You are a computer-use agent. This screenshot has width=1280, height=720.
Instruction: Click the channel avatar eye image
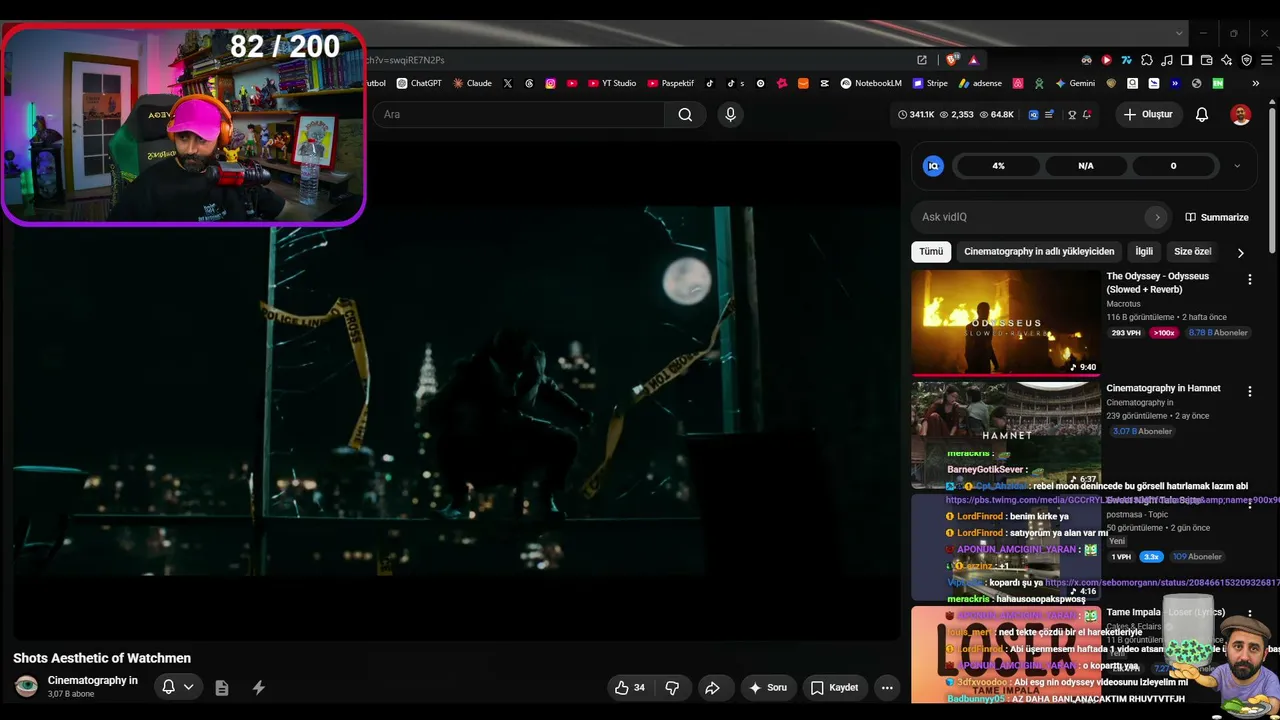[x=27, y=686]
